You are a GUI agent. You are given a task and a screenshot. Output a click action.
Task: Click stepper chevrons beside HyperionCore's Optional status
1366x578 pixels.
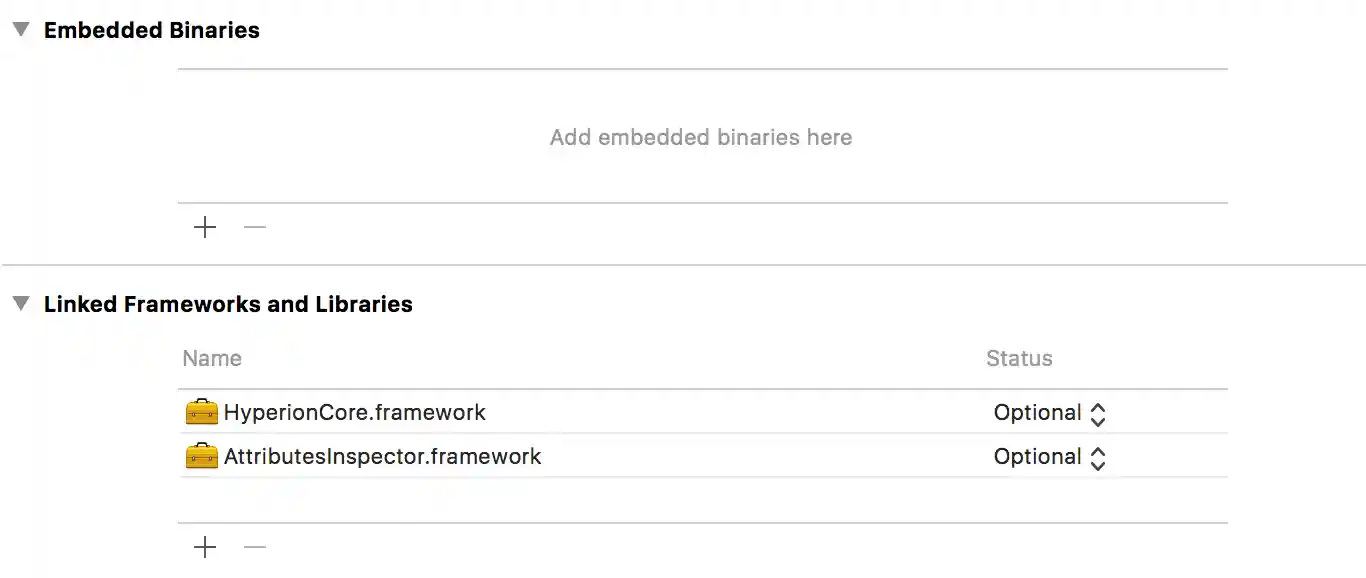1097,412
